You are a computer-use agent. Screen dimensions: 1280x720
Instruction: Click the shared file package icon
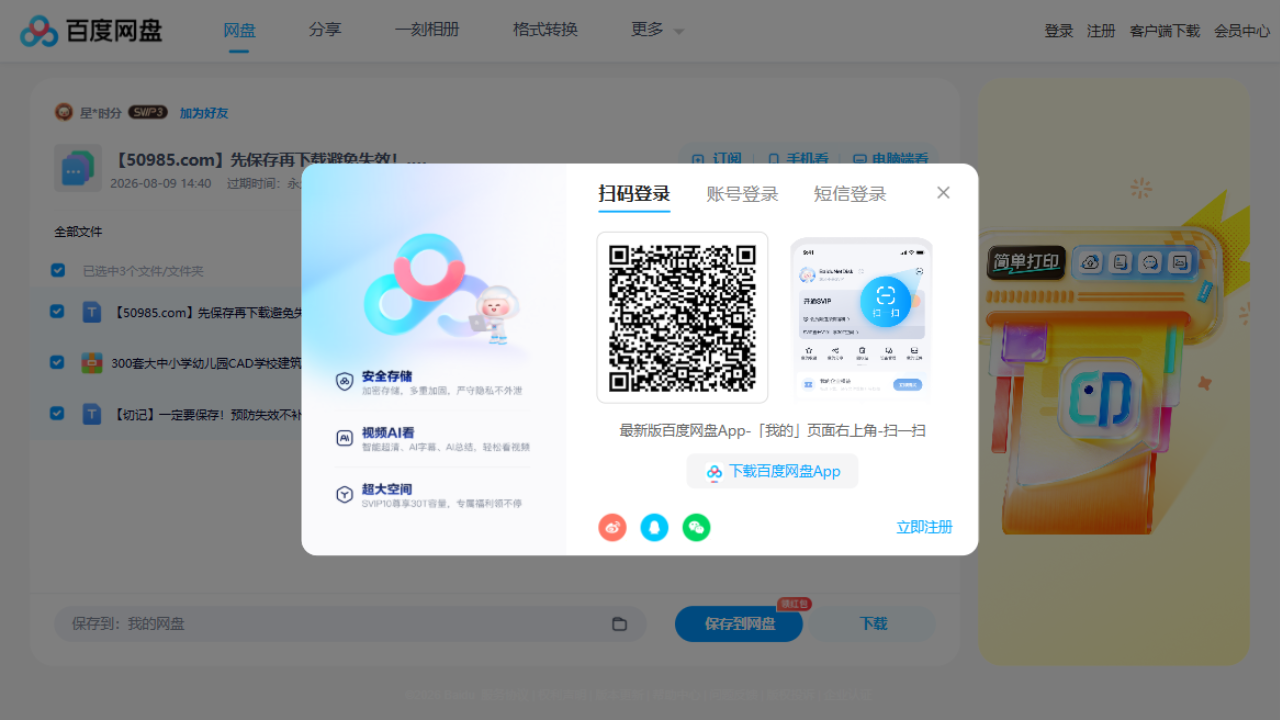coord(78,168)
